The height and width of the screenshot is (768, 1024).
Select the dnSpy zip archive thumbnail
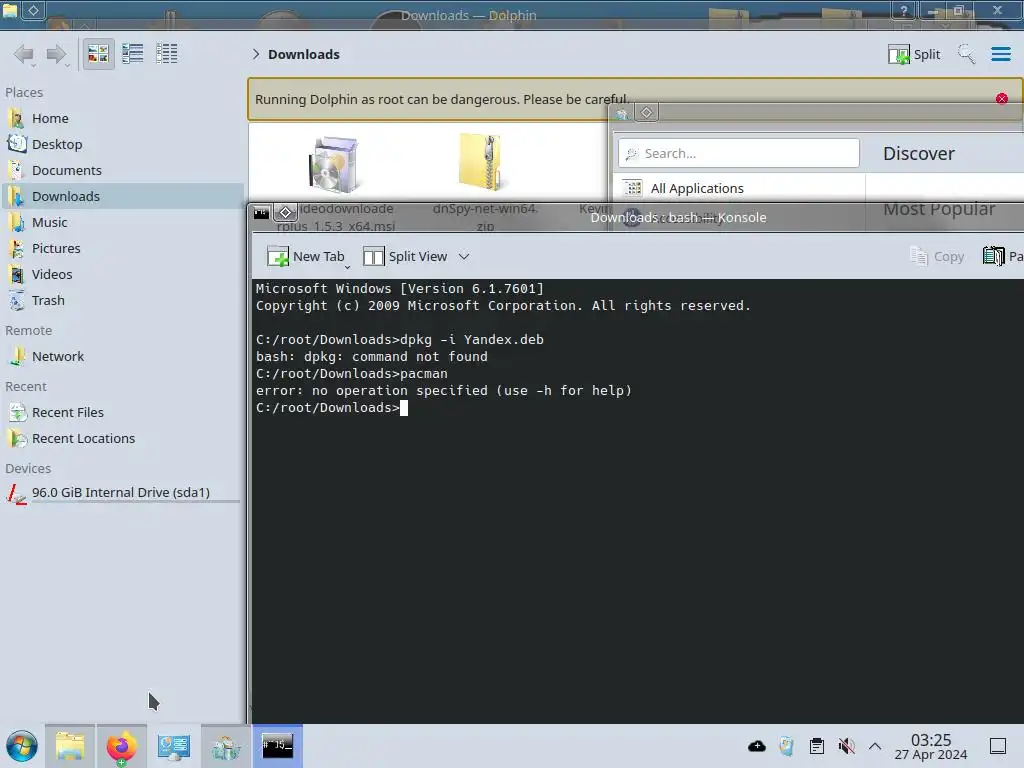click(x=481, y=162)
